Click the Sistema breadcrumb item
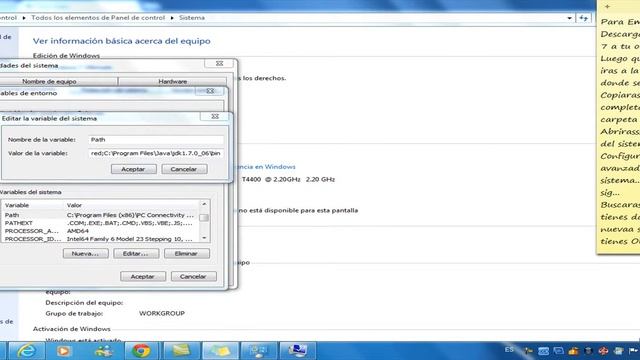 [192, 18]
